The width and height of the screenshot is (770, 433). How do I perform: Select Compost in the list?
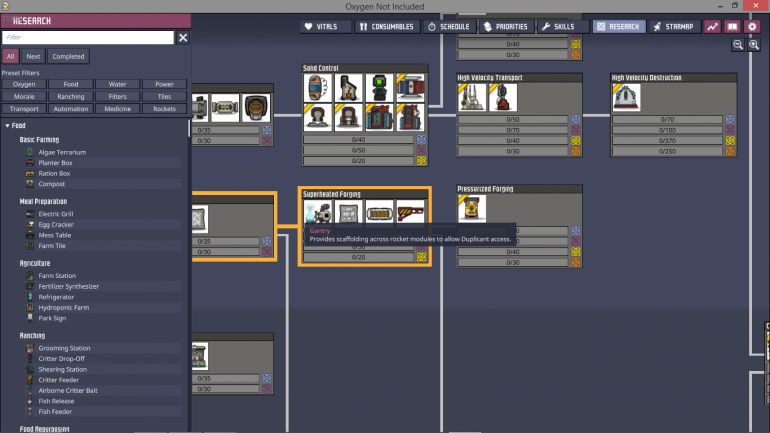[x=103, y=184]
